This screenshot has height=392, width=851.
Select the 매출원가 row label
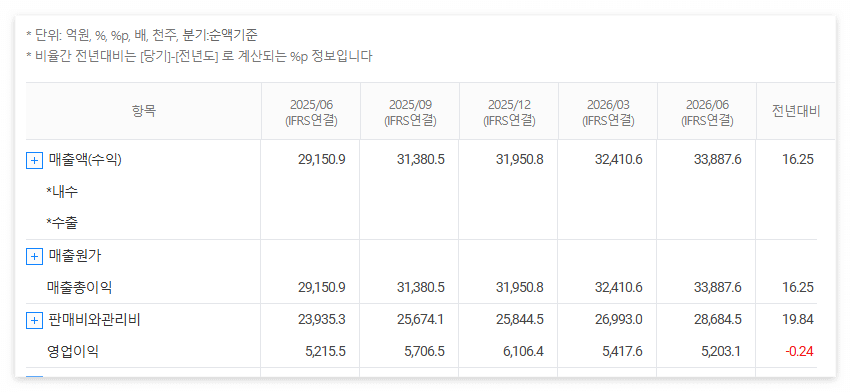[x=74, y=256]
